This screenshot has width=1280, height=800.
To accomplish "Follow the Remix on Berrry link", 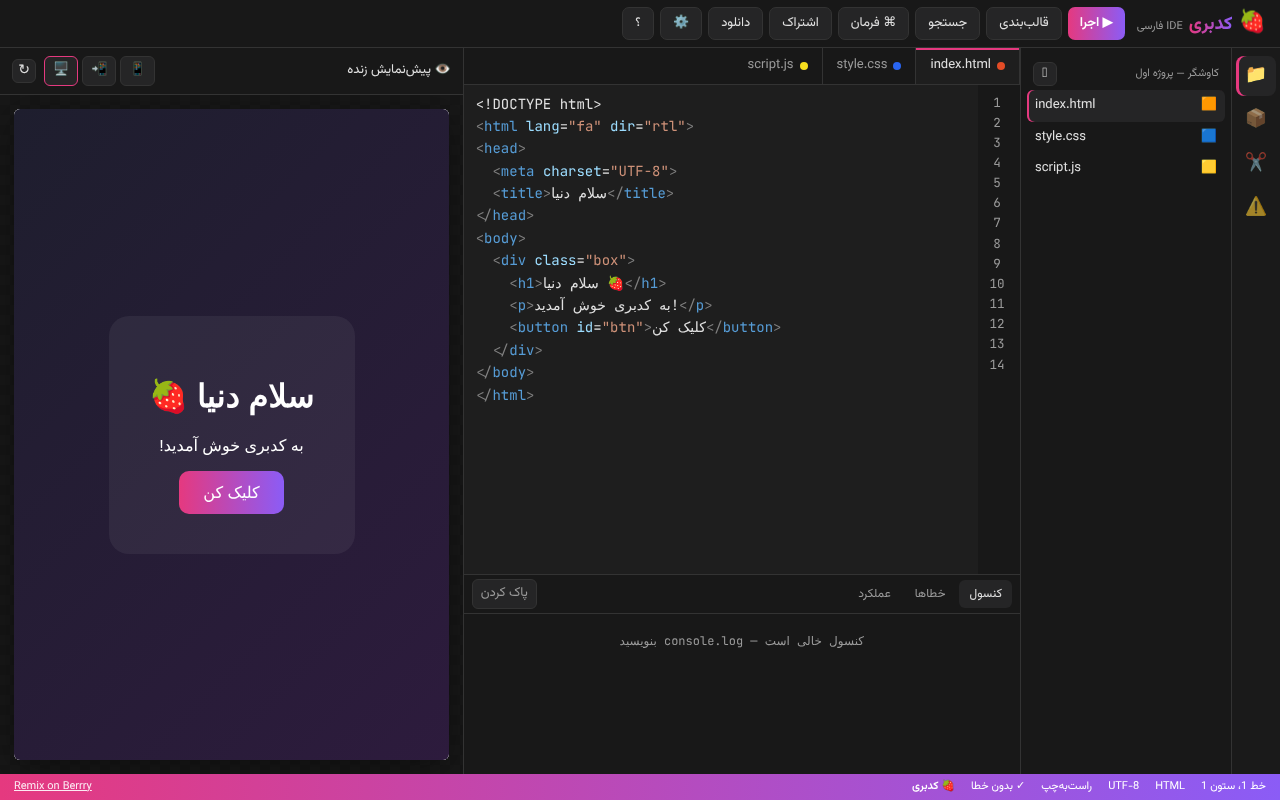I will [53, 786].
